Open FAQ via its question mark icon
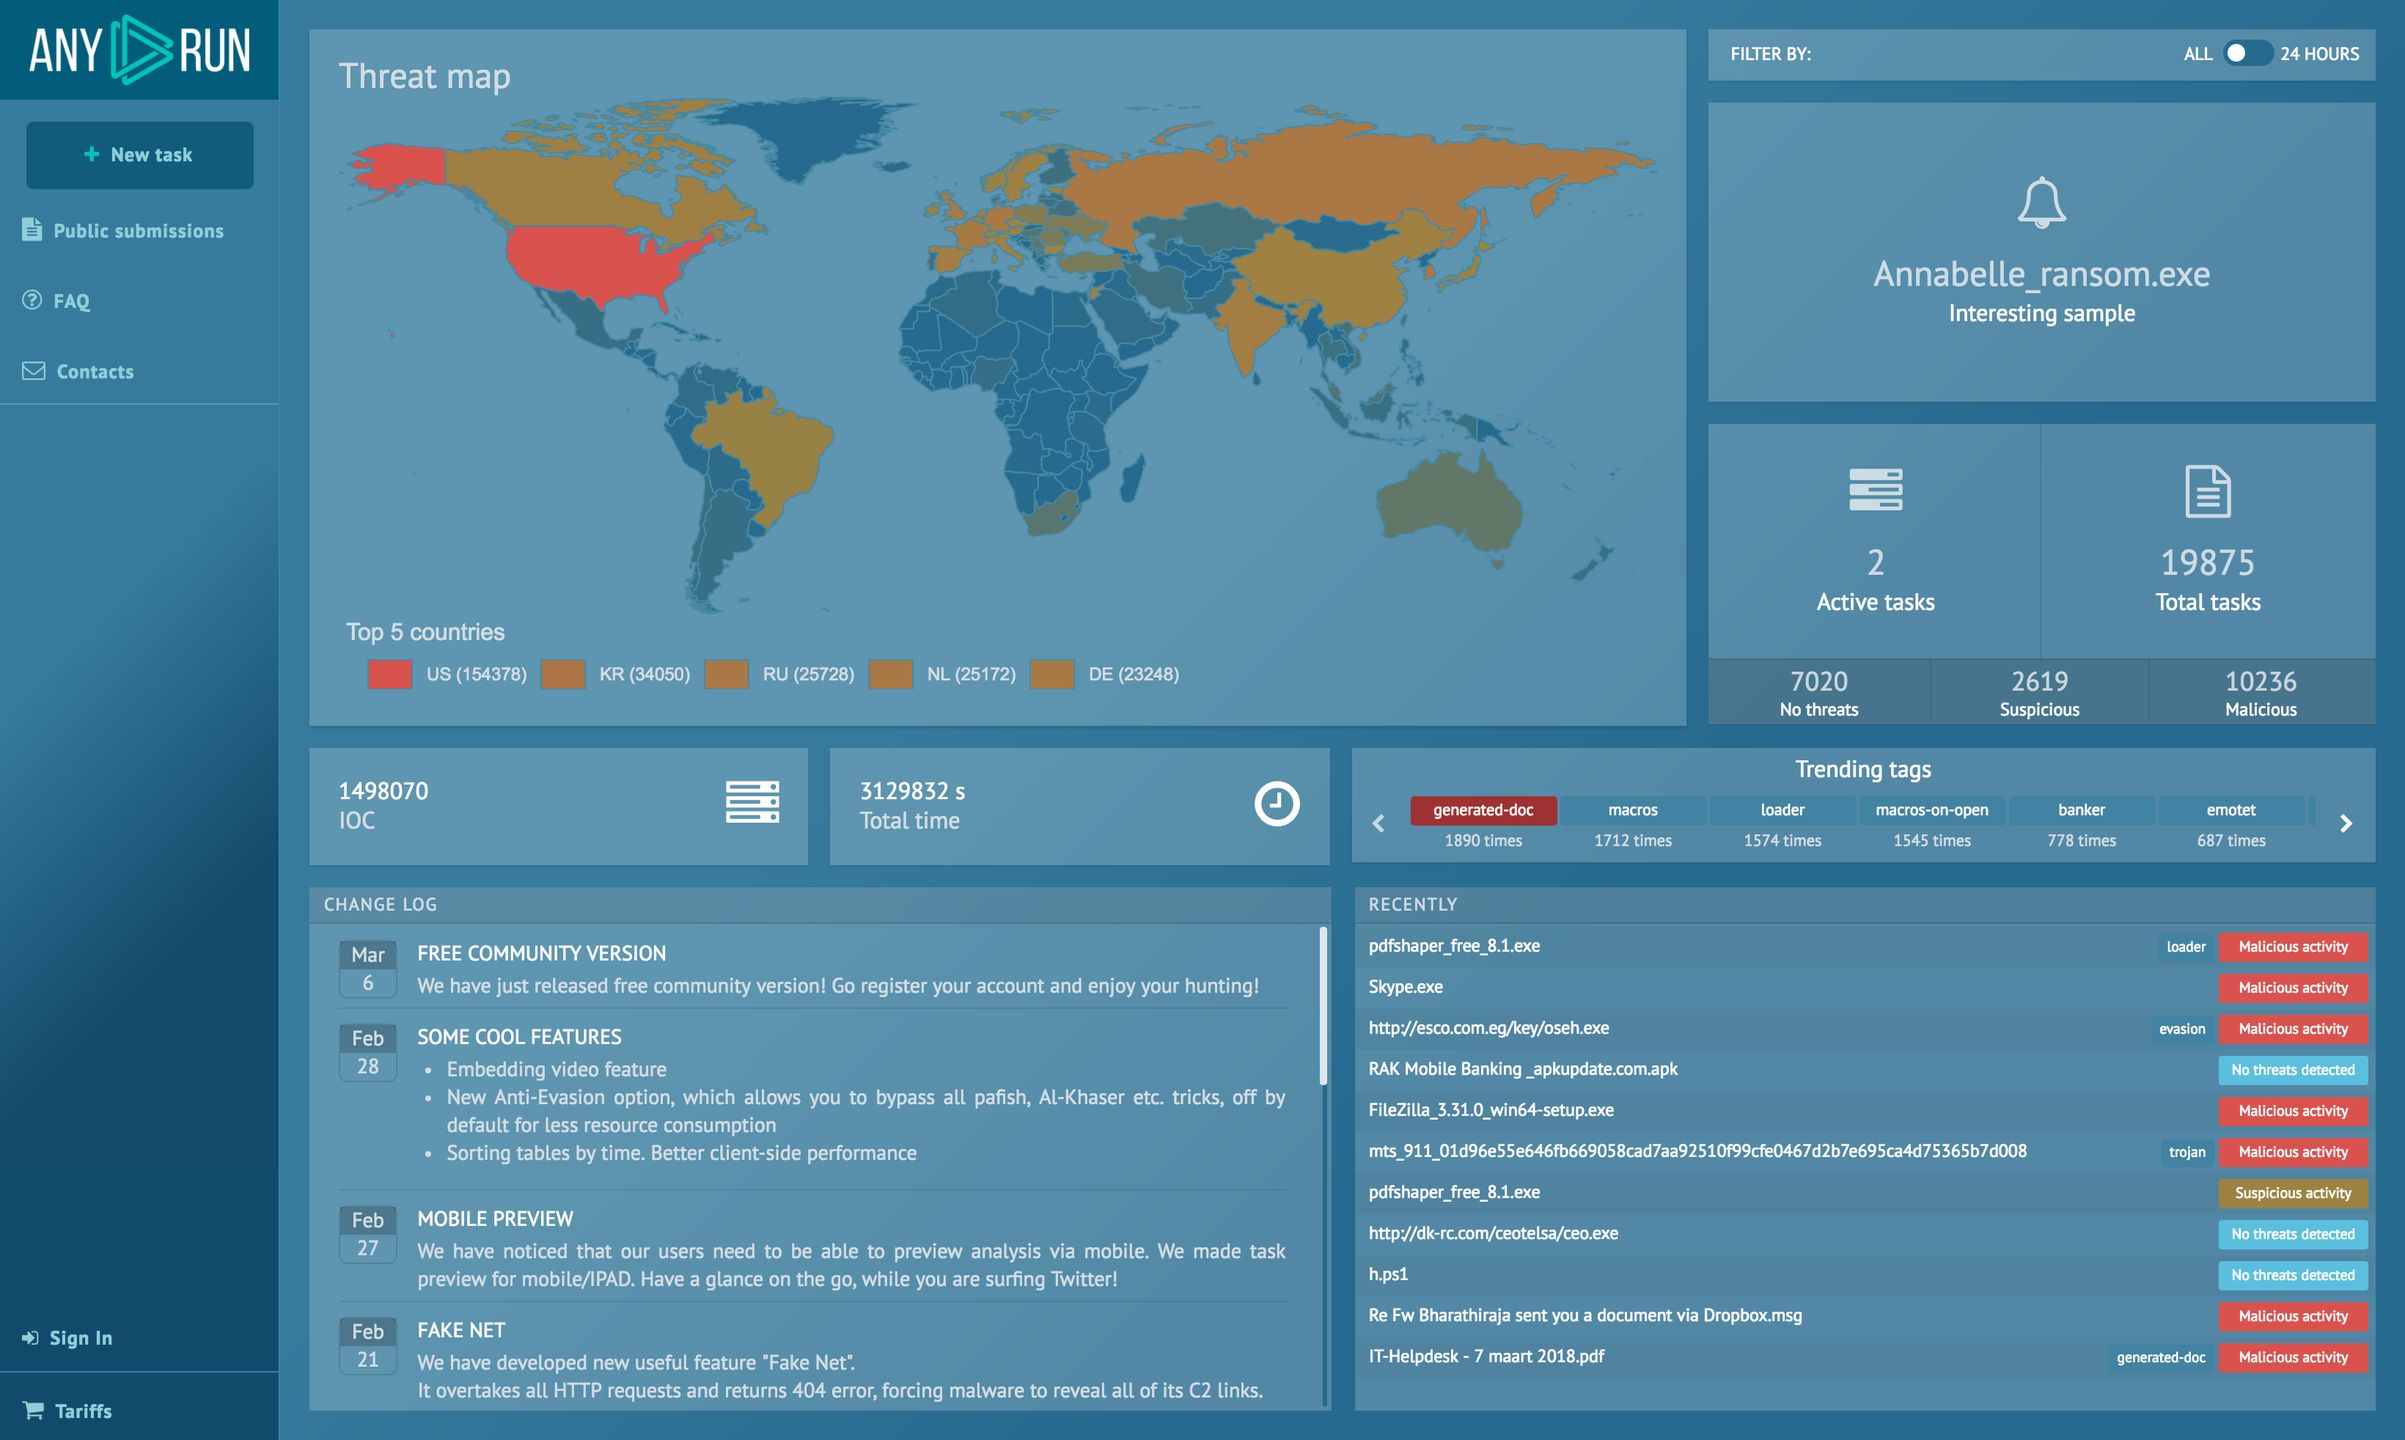 pyautogui.click(x=32, y=300)
